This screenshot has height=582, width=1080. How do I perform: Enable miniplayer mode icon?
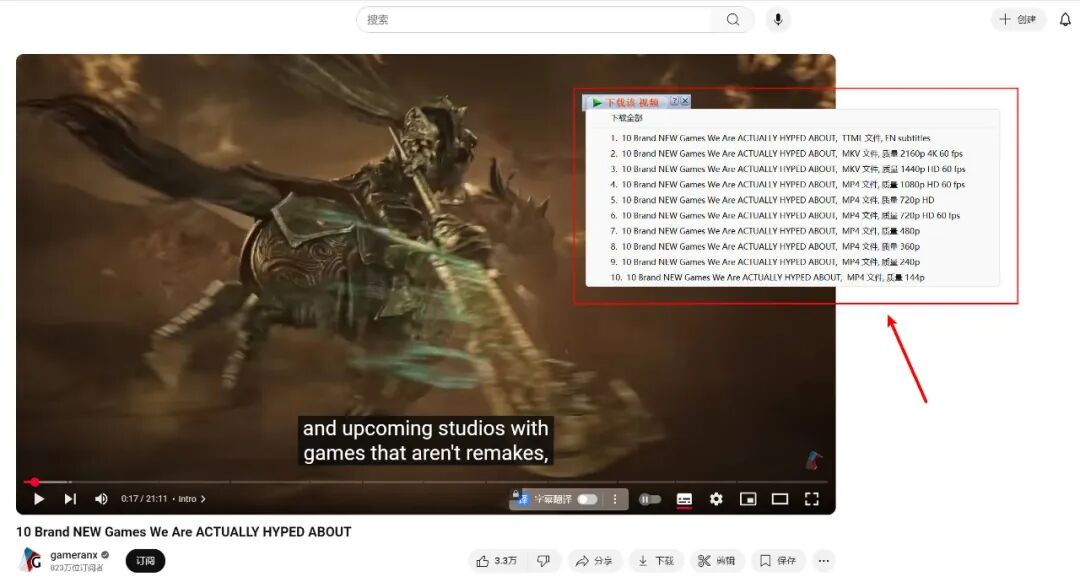pos(748,499)
